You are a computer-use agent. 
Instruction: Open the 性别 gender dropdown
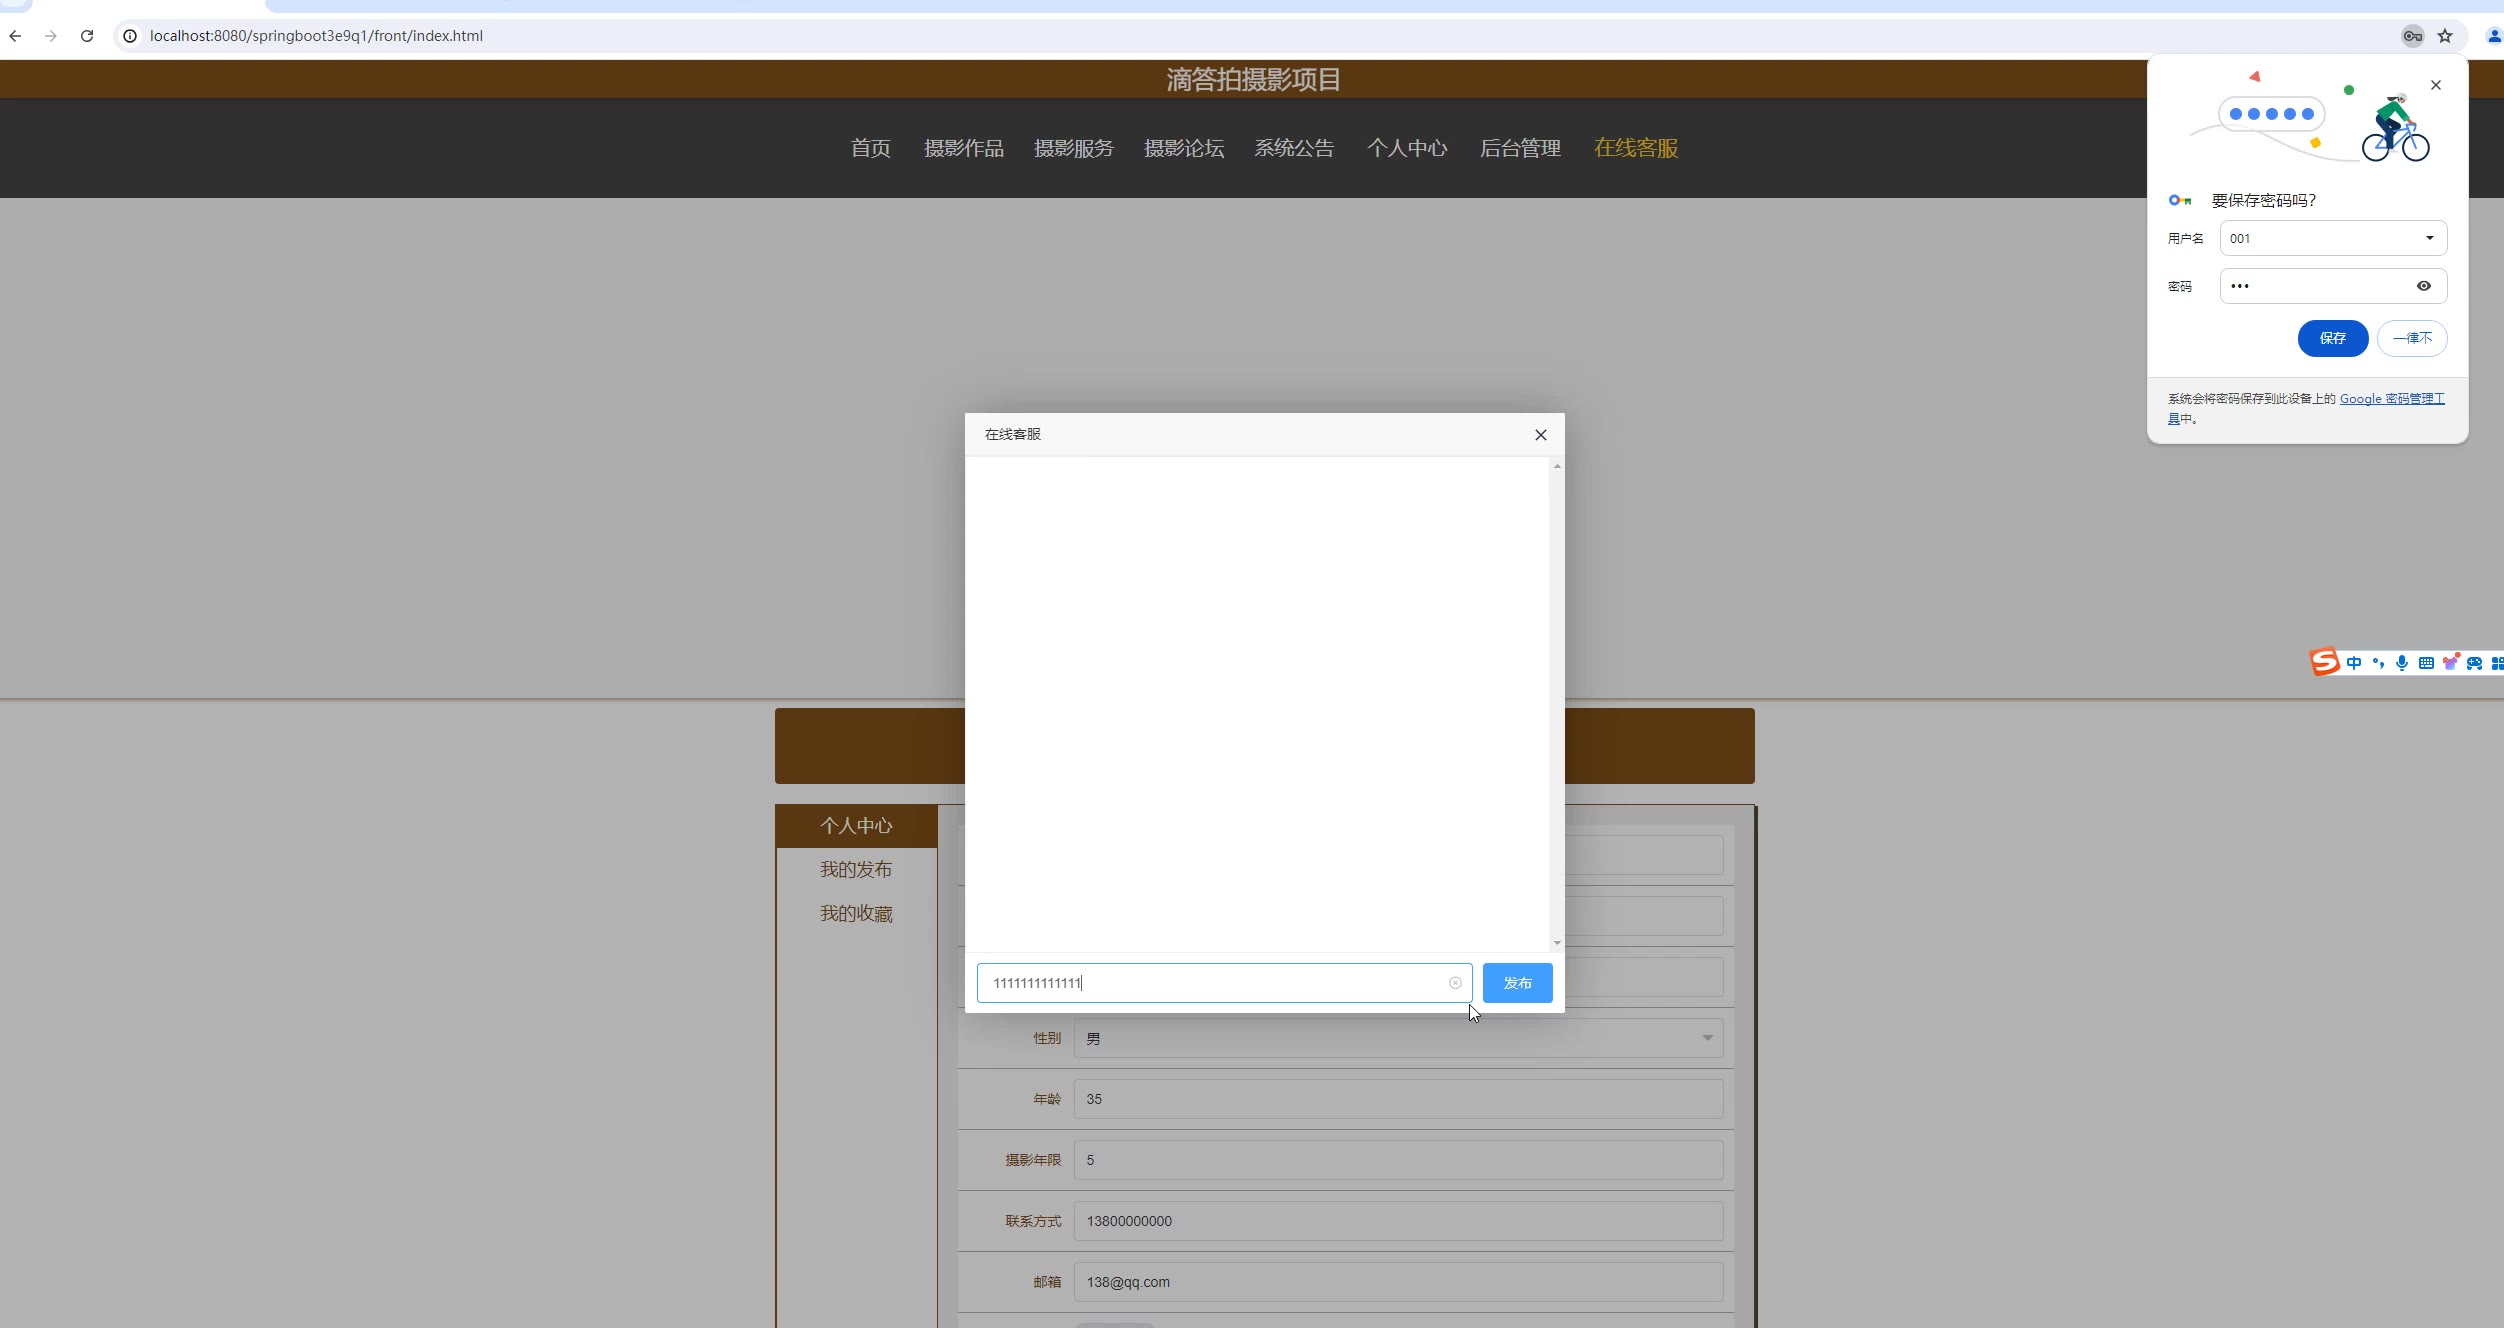(x=1397, y=1038)
